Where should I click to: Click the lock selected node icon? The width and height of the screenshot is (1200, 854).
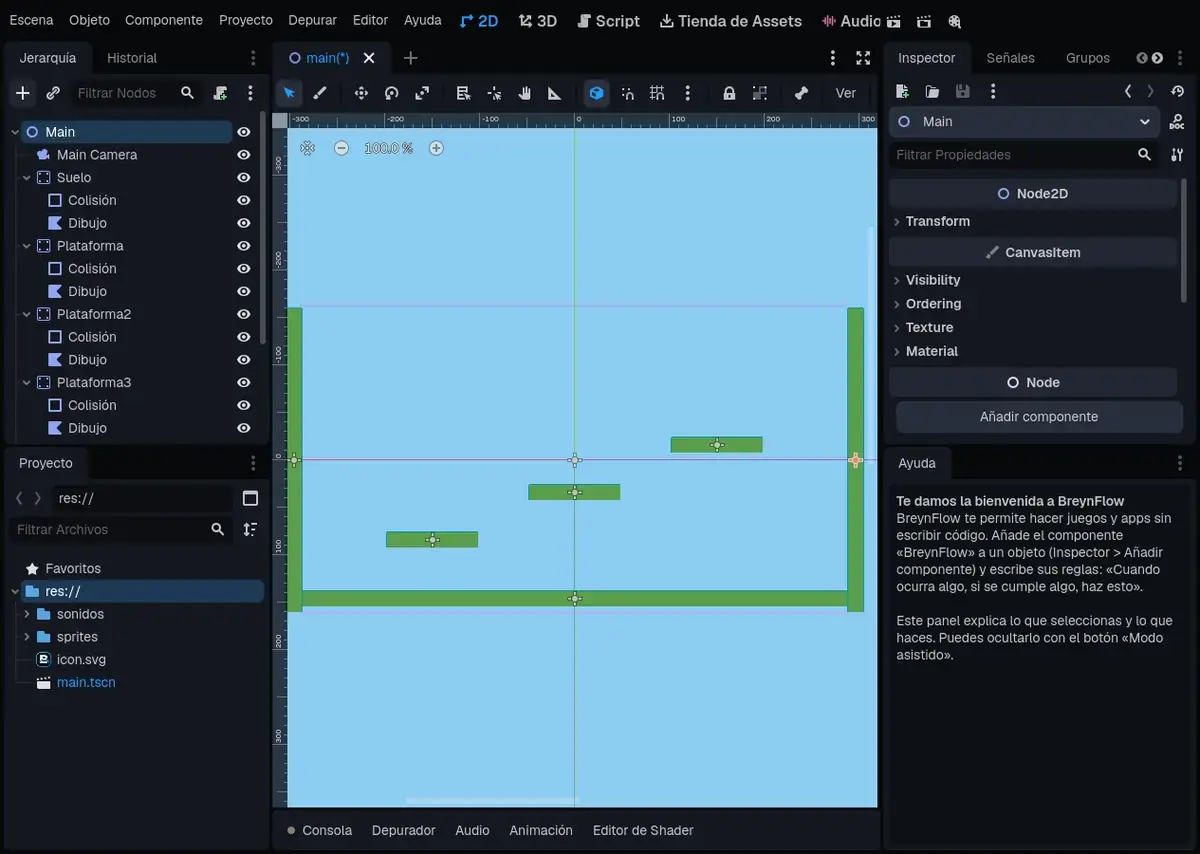[729, 93]
